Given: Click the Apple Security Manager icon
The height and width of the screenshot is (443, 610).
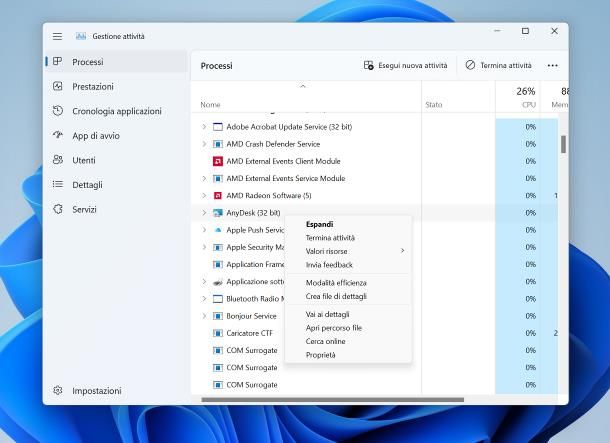Looking at the screenshot, I should pos(218,247).
